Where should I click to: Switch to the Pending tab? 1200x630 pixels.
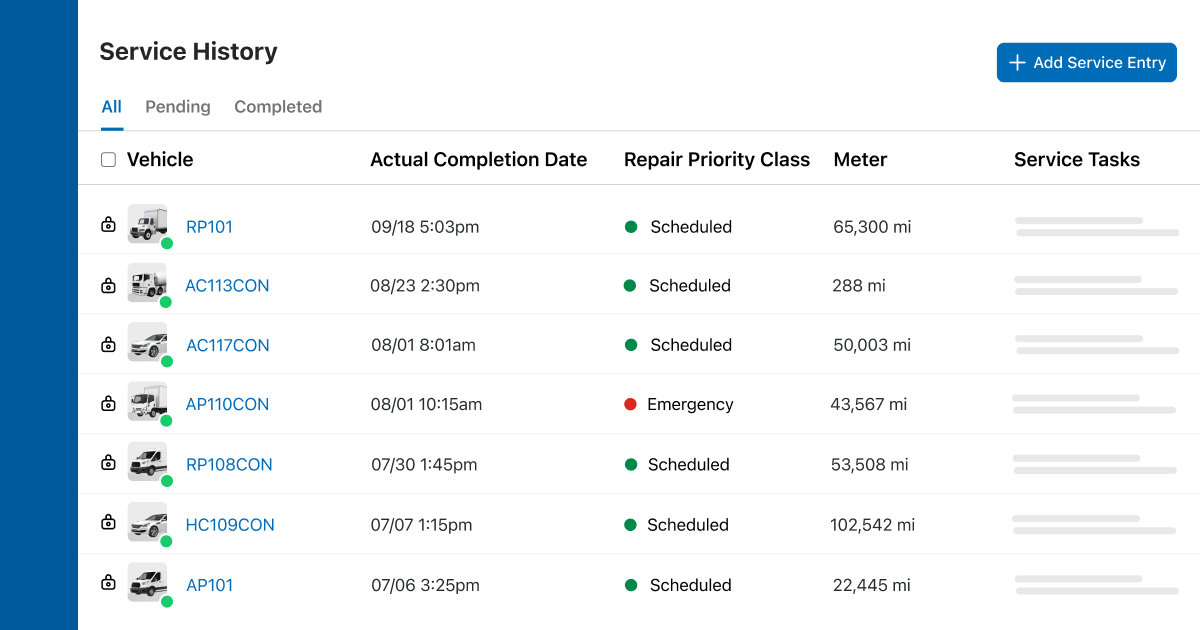click(178, 107)
